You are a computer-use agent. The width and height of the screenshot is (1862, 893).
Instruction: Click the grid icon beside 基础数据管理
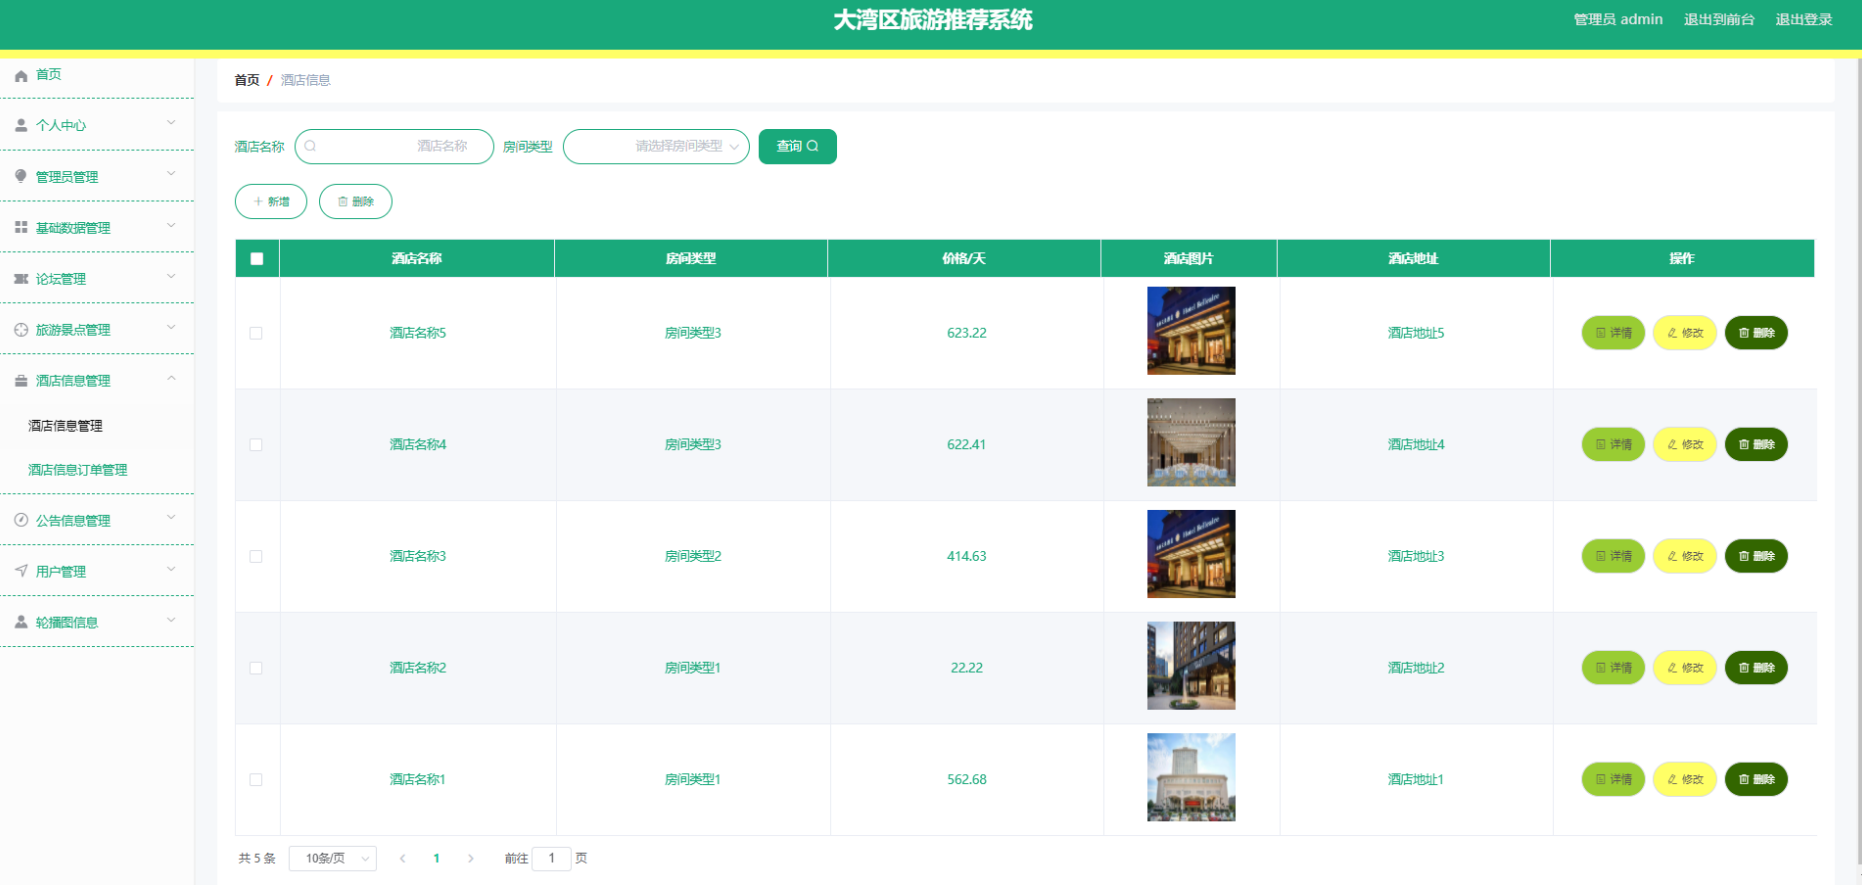coord(21,227)
